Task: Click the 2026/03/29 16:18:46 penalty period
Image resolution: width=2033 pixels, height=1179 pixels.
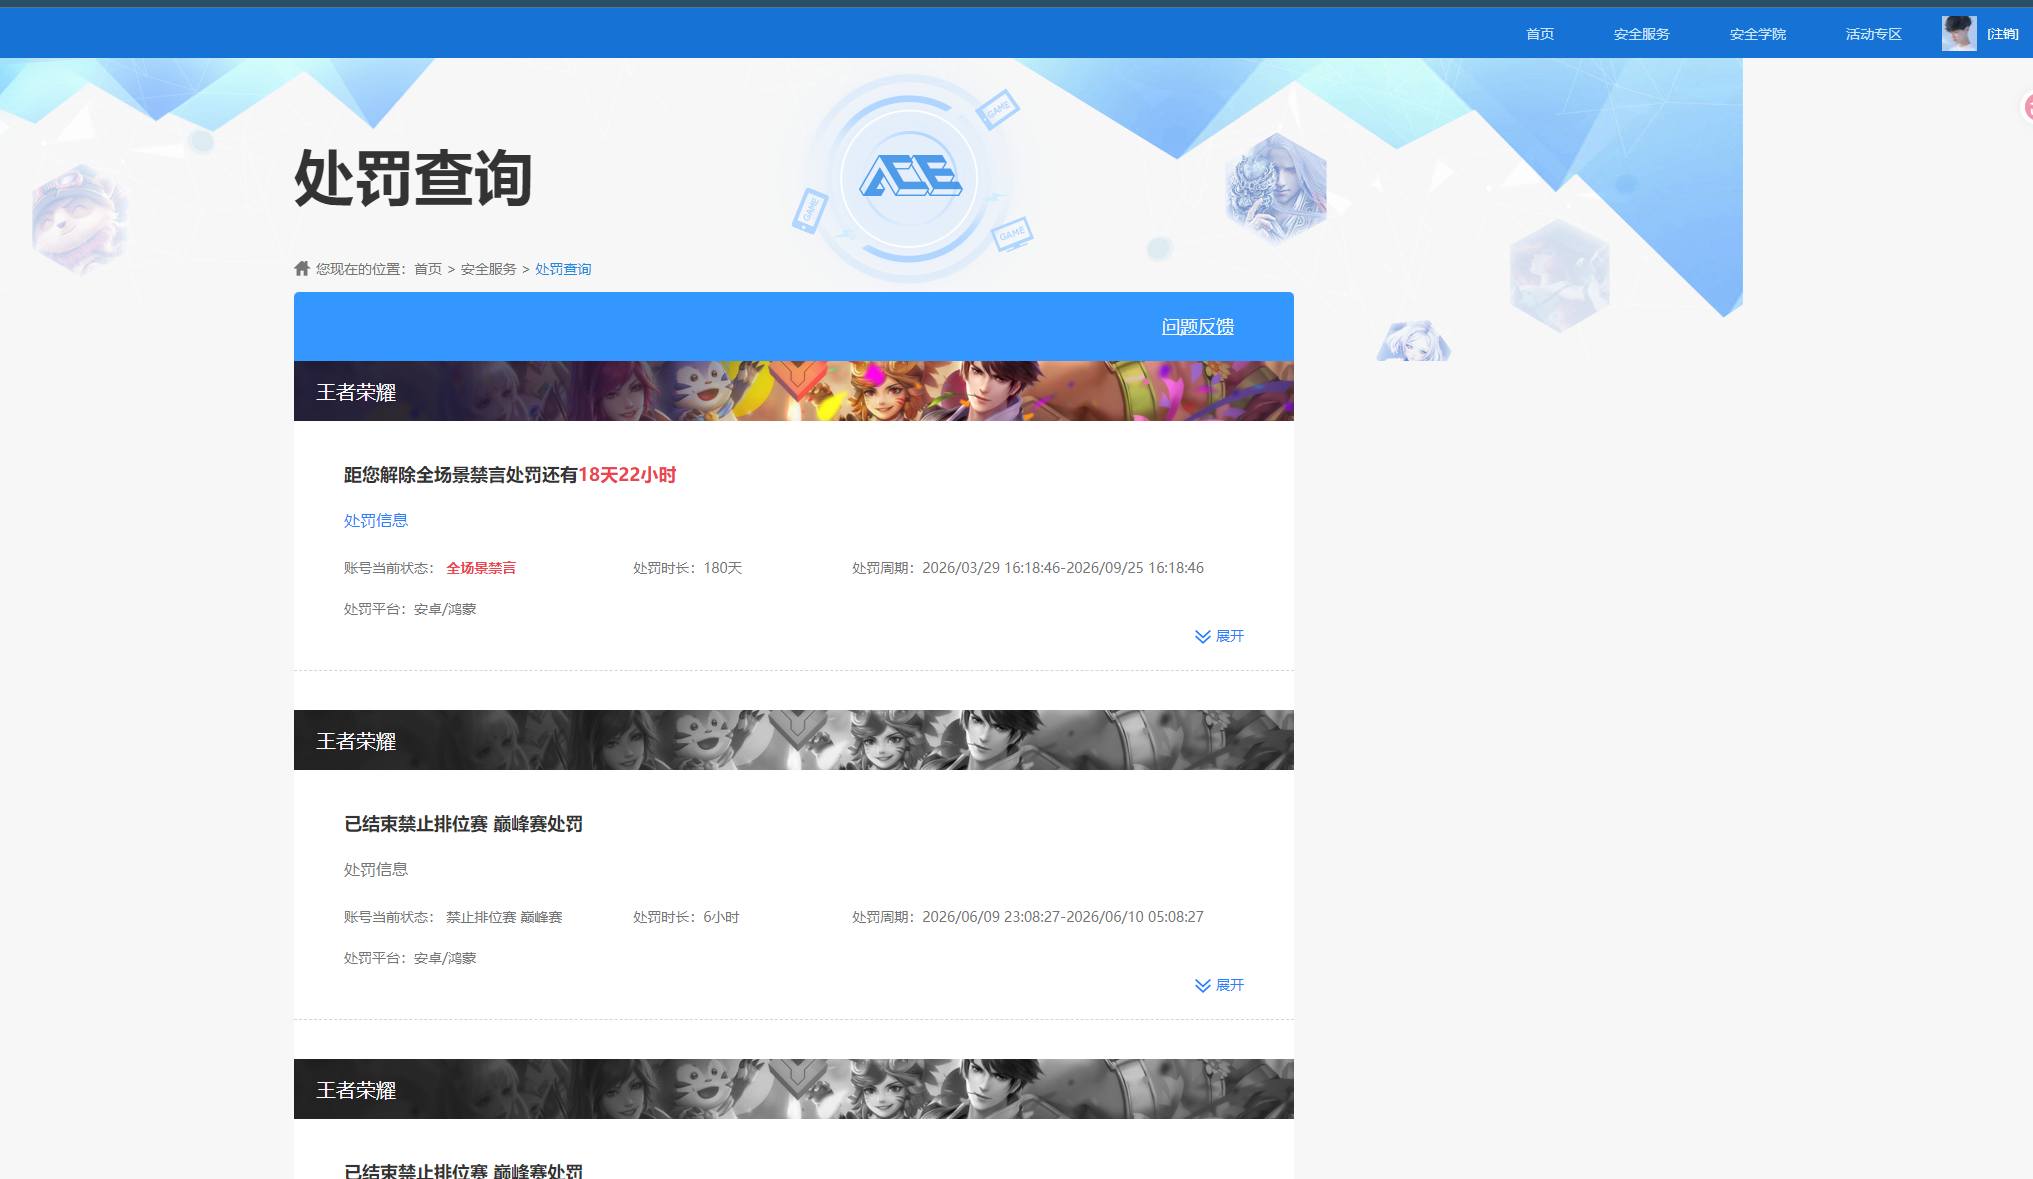Action: point(1028,568)
